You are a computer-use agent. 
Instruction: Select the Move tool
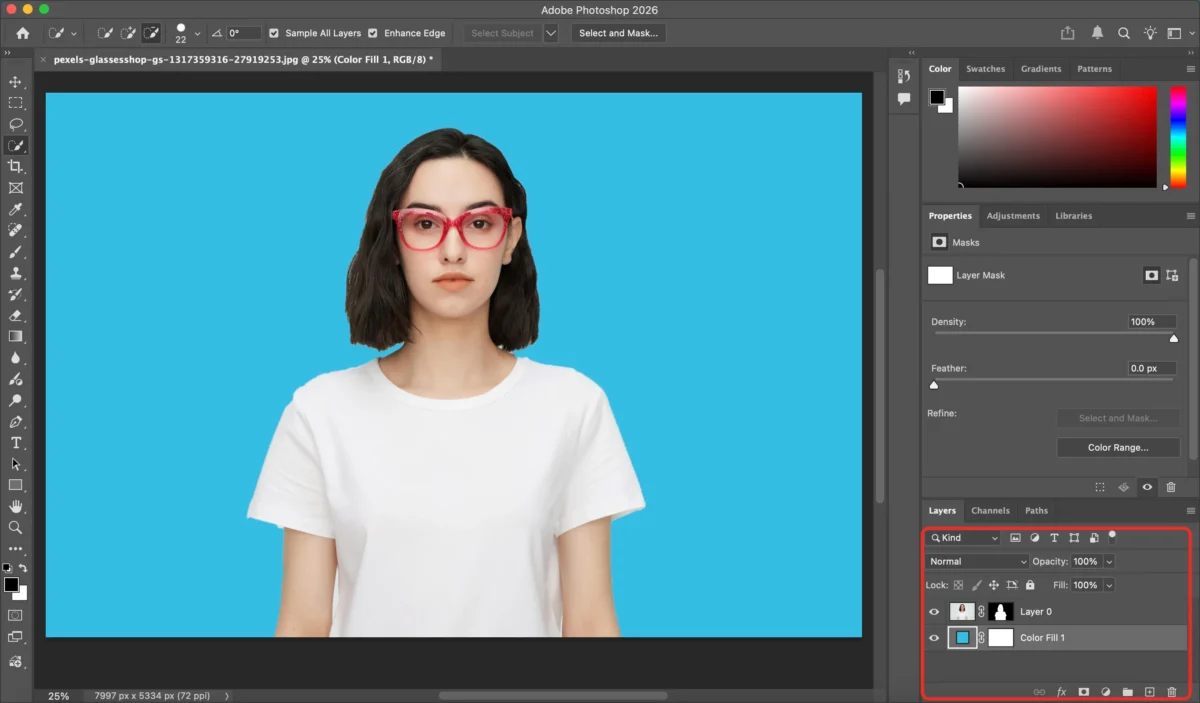15,82
